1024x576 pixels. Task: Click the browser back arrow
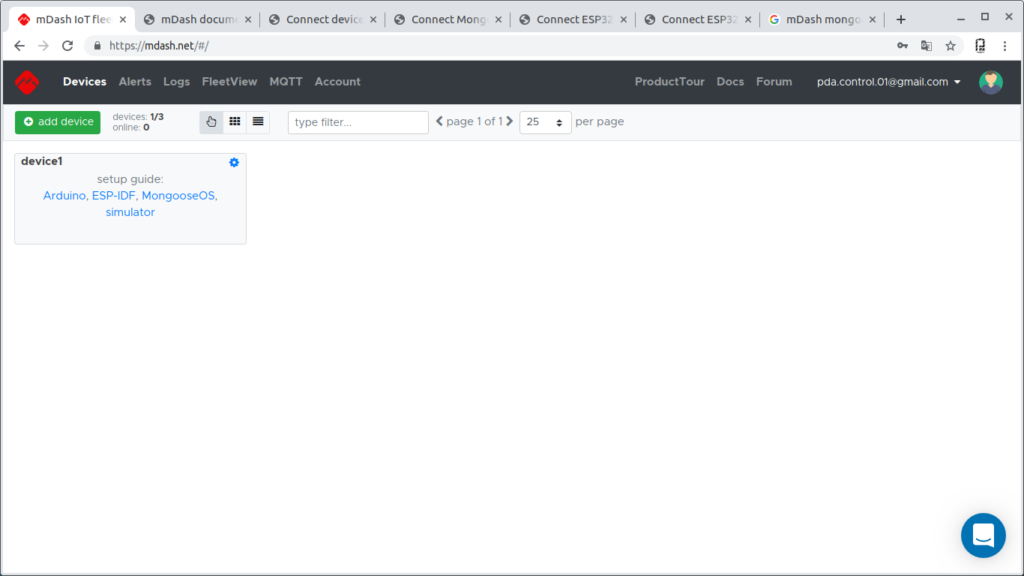coord(20,46)
